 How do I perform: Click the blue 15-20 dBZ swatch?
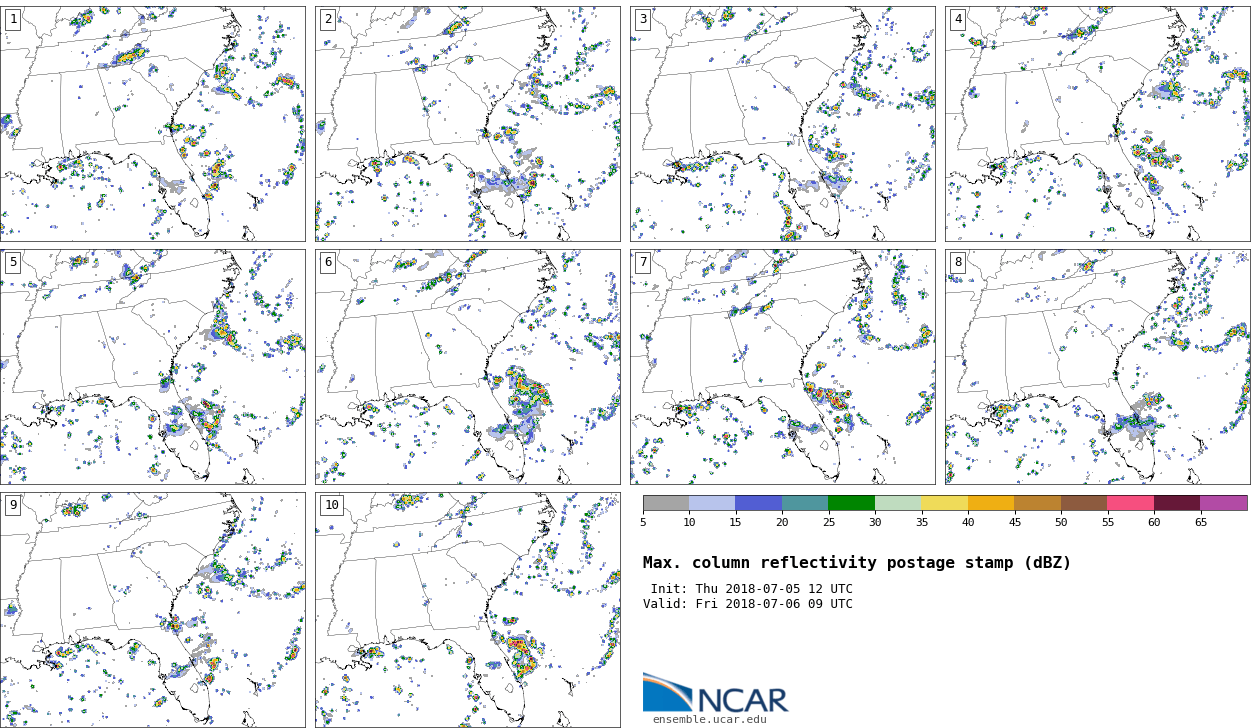point(758,503)
